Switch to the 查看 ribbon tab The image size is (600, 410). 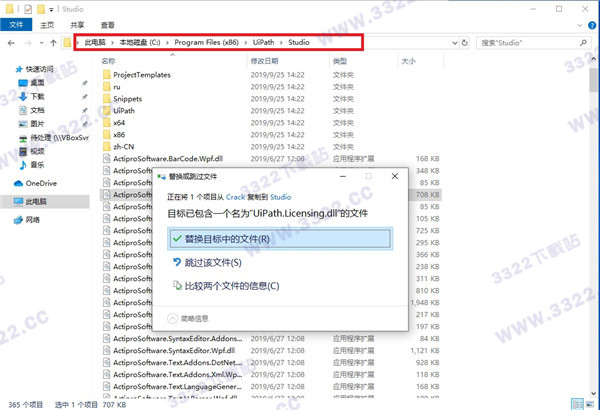(x=108, y=25)
